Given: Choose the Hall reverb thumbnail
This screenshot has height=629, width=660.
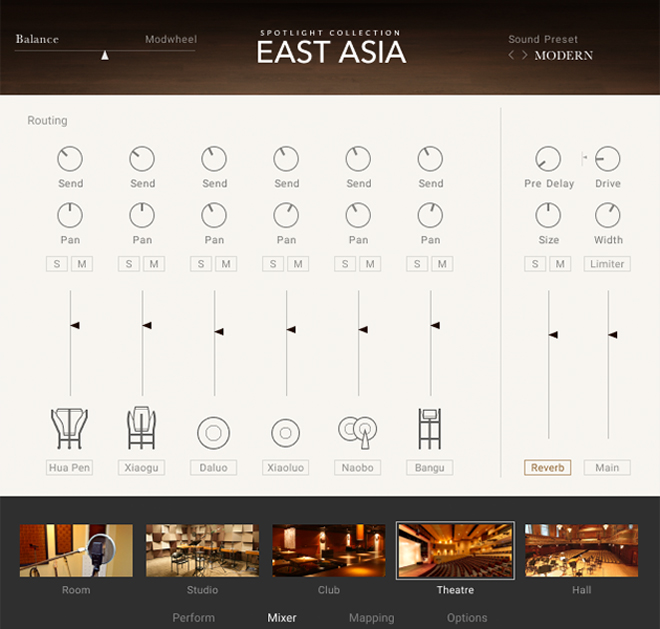Looking at the screenshot, I should click(581, 550).
